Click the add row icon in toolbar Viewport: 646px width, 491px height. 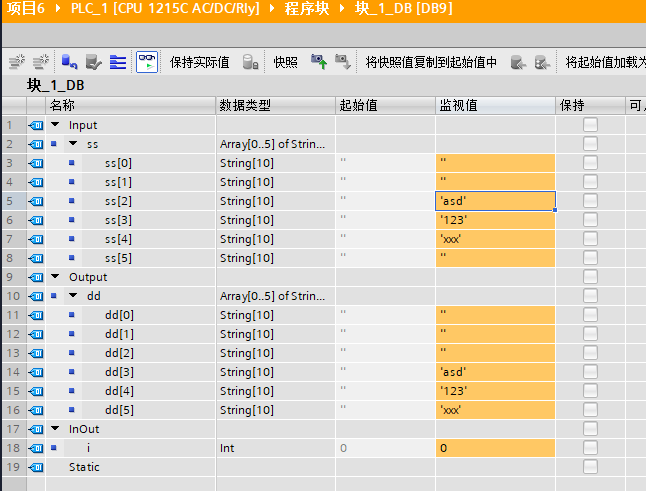pyautogui.click(x=41, y=62)
